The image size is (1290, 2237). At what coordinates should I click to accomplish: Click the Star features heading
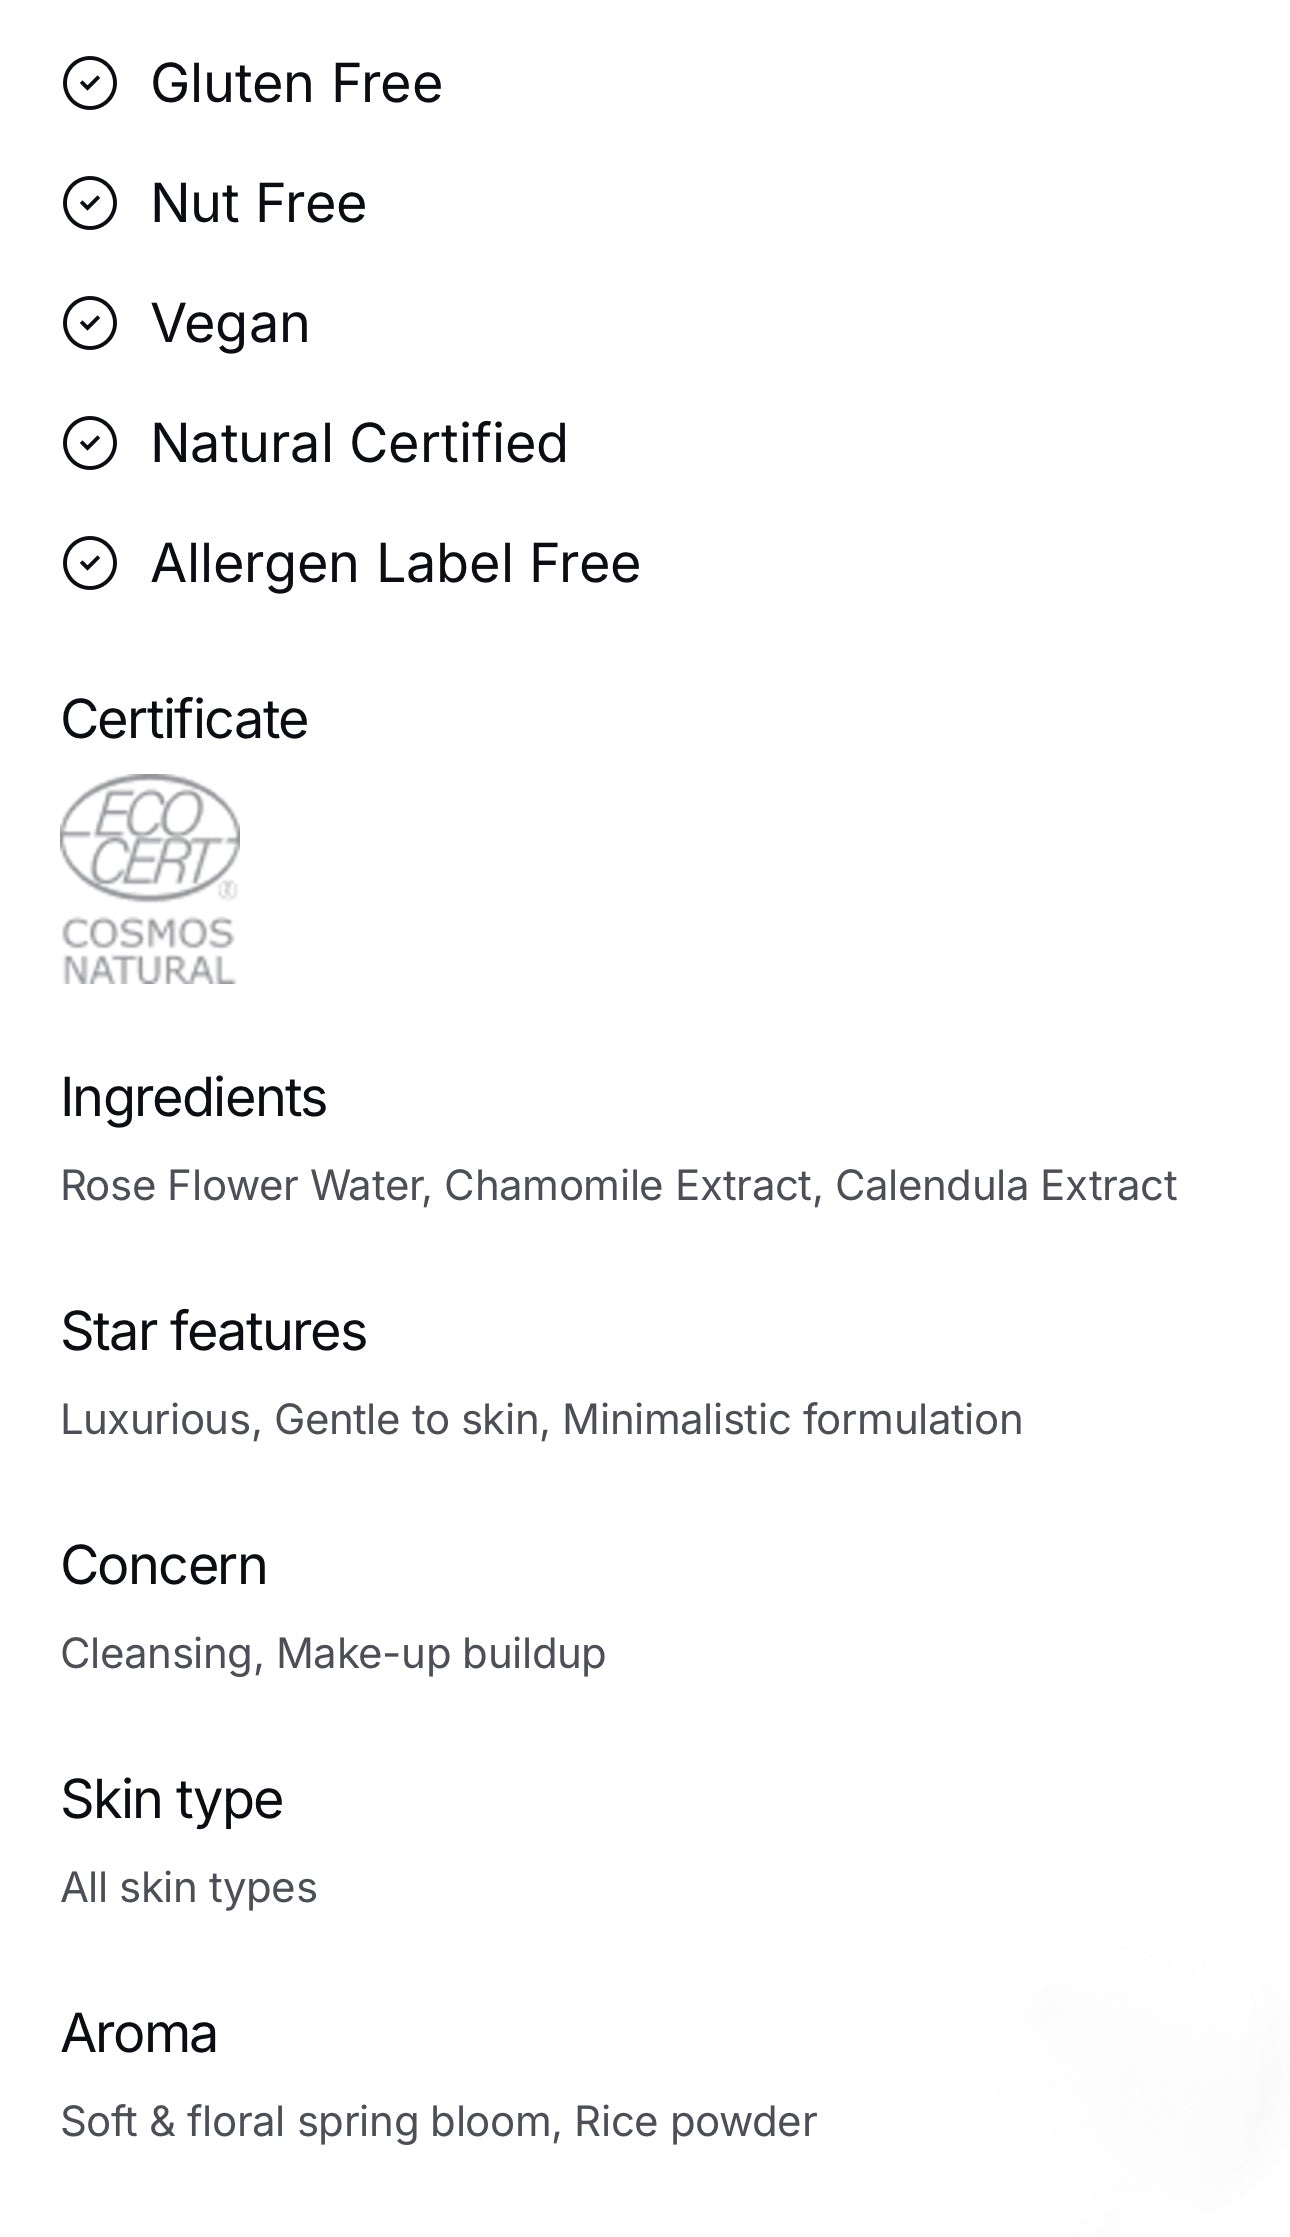coord(214,1331)
